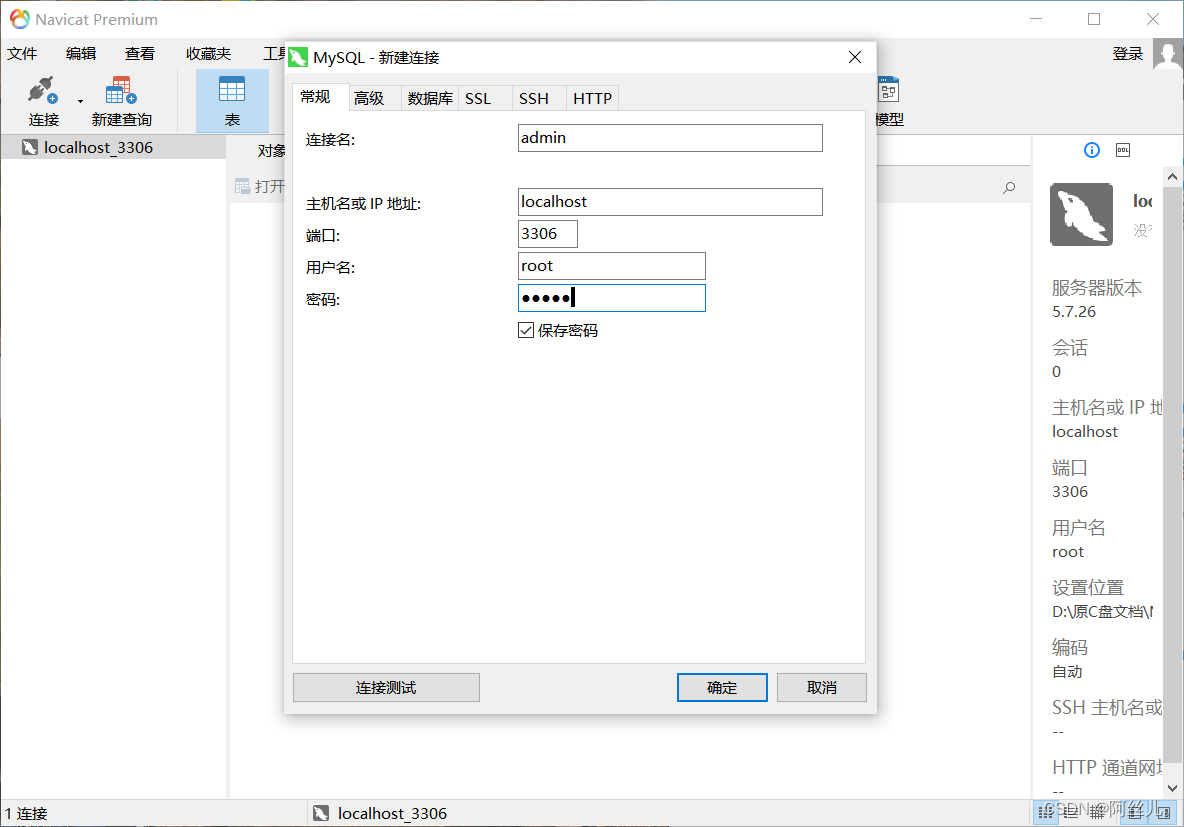The image size is (1184, 827).
Task: Click the "1 连接" status bar text
Action: pyautogui.click(x=26, y=813)
